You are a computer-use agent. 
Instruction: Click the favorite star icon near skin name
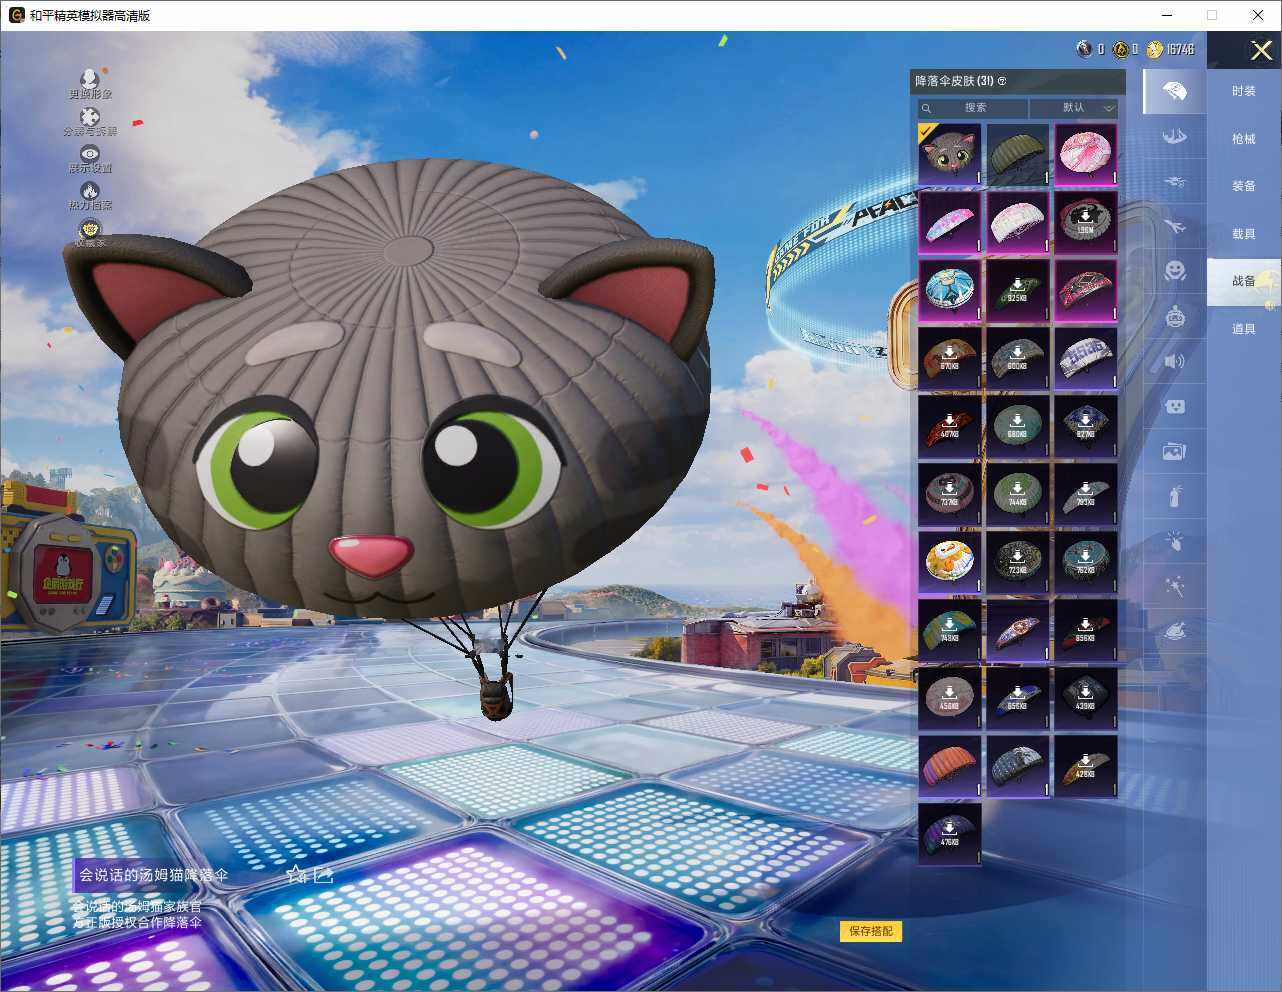click(x=296, y=875)
